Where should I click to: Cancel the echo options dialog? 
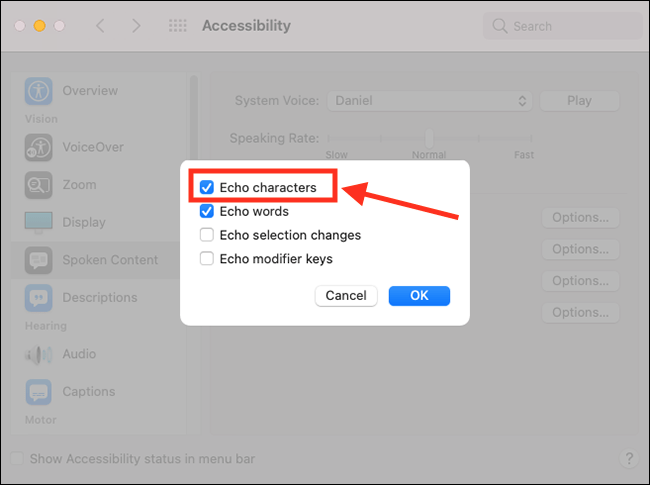tap(346, 296)
